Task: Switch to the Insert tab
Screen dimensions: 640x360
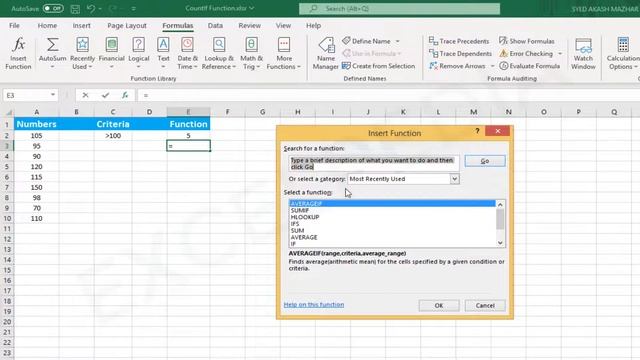Action: 82,25
